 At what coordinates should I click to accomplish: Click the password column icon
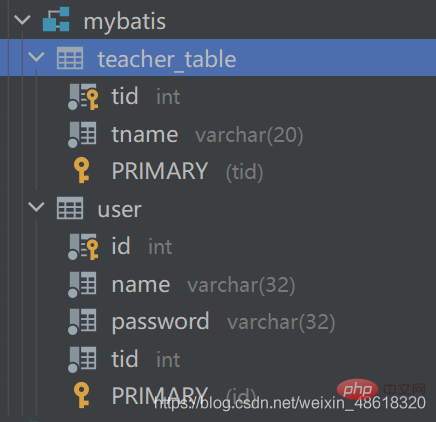[82, 322]
